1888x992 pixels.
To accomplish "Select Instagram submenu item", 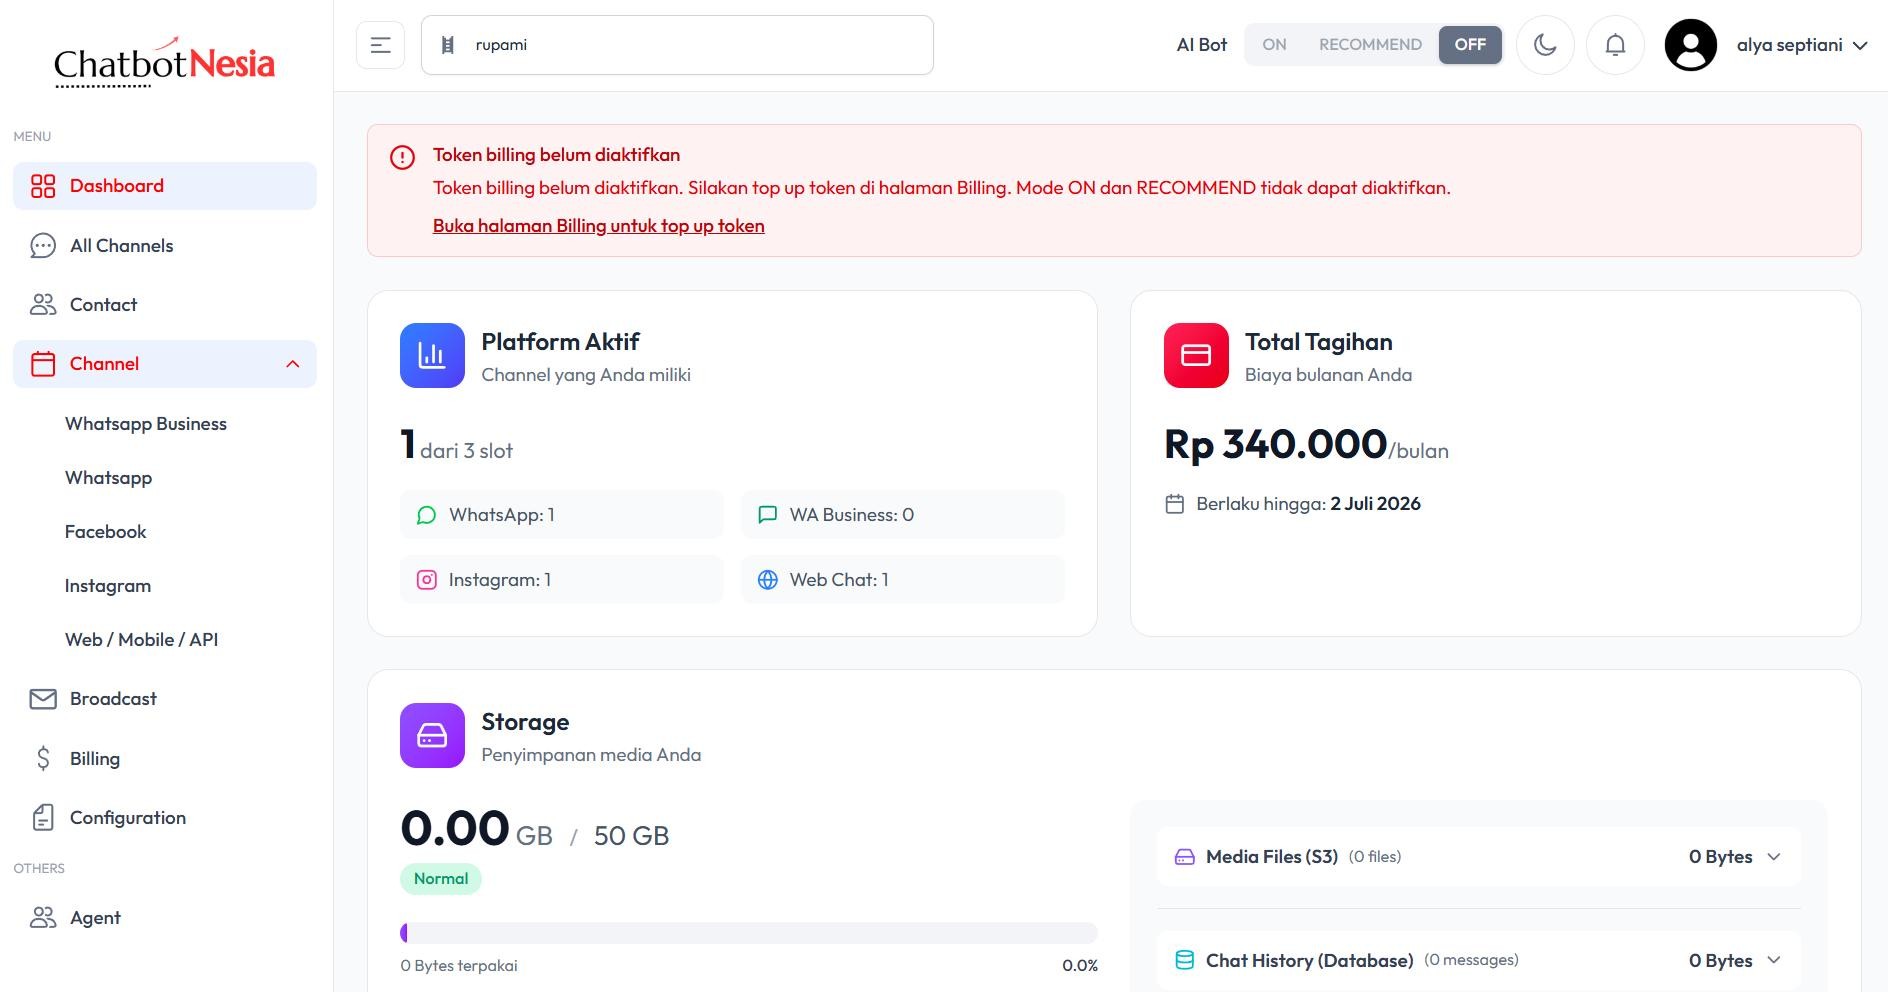I will [x=107, y=586].
